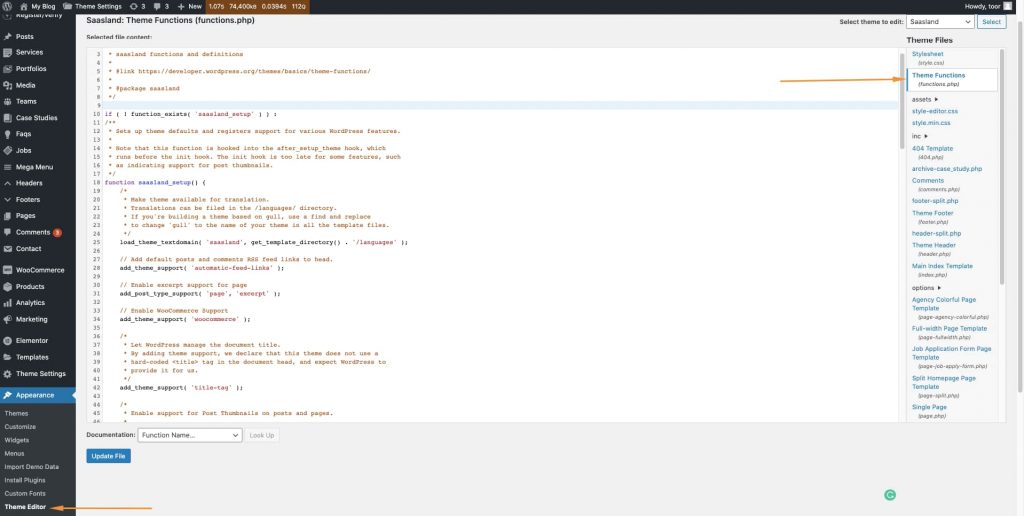Click the Mega Menu sidebar icon

(x=8, y=167)
